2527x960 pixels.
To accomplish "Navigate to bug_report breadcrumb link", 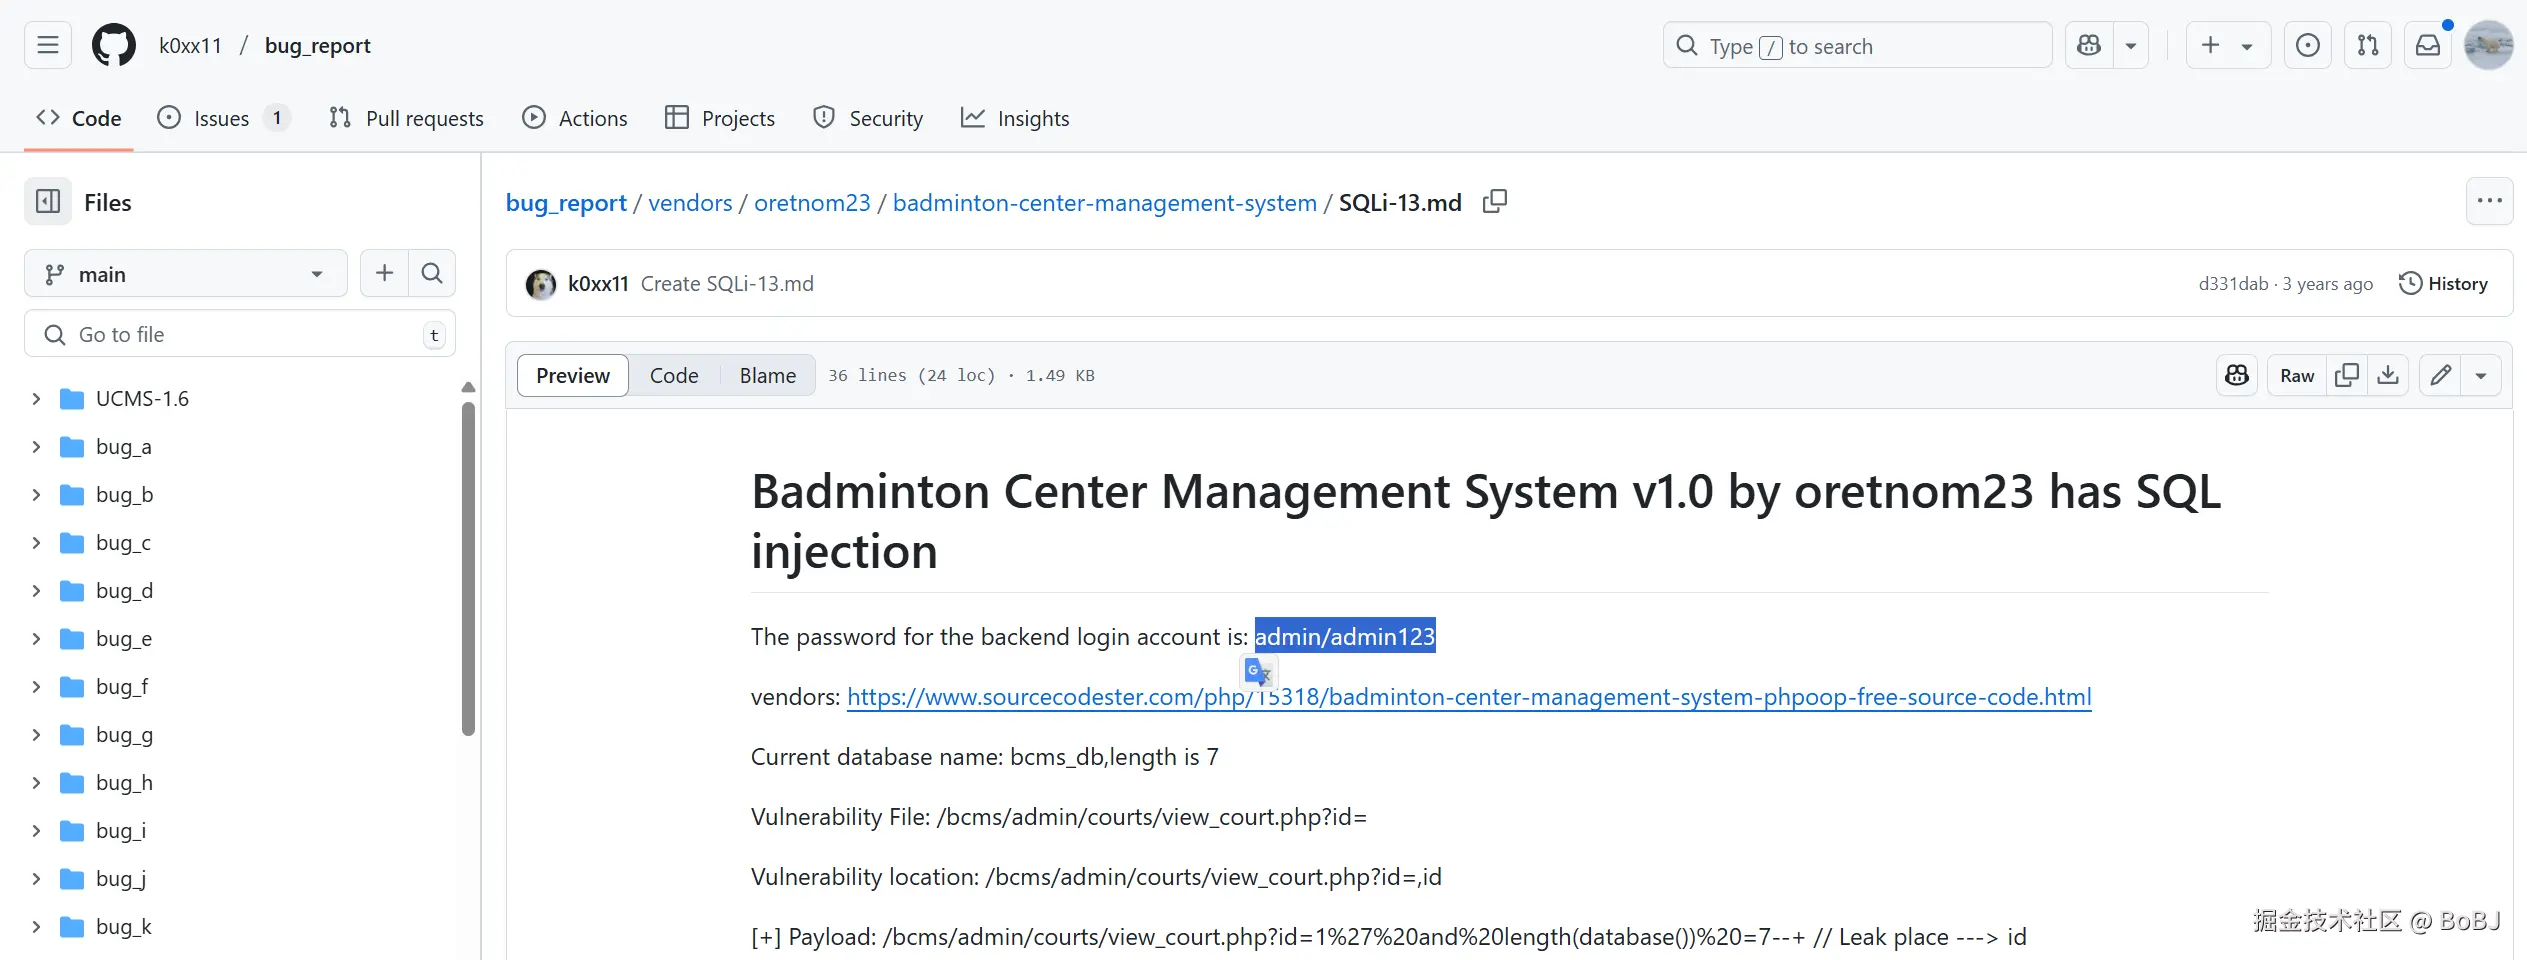I will pos(566,202).
